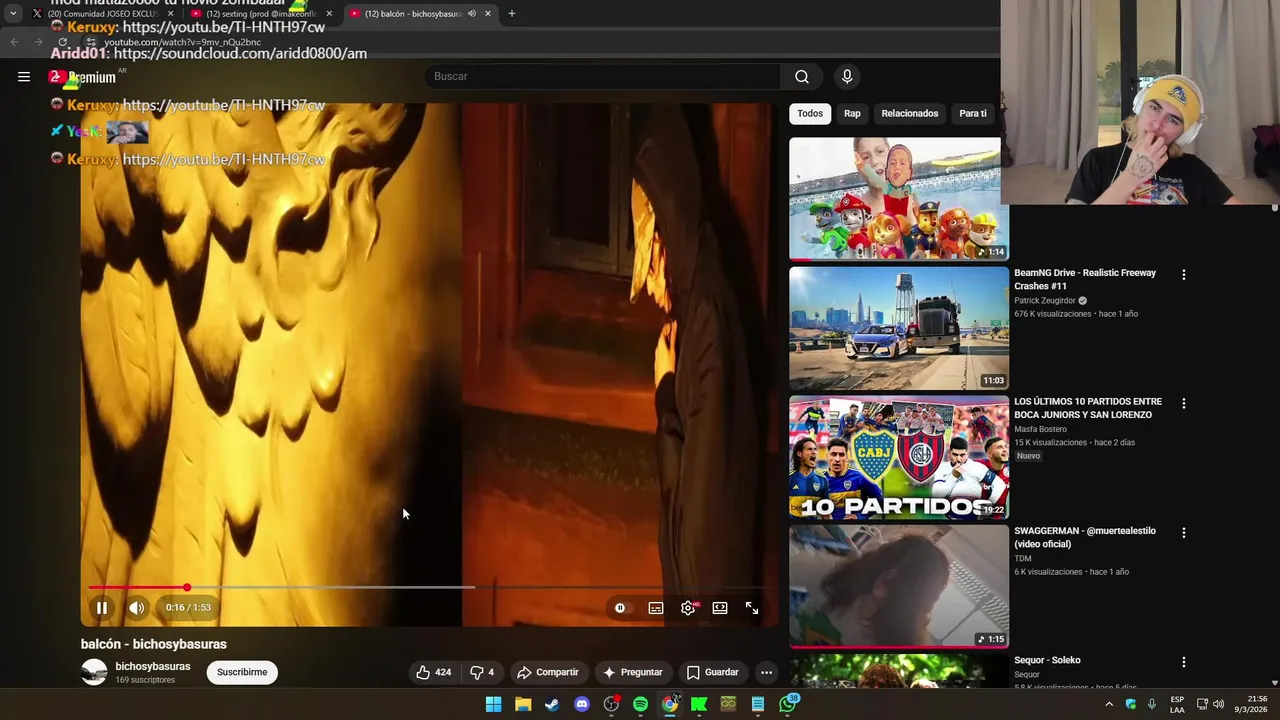The height and width of the screenshot is (720, 1280).
Task: Select the Rap filter chip
Action: coord(852,113)
